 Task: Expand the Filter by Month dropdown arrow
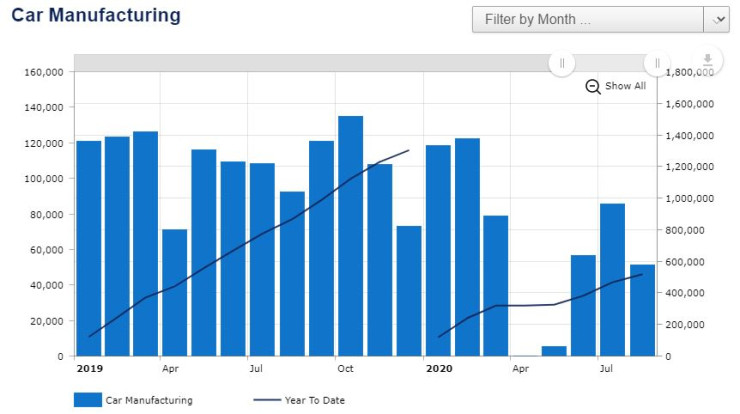[x=717, y=20]
